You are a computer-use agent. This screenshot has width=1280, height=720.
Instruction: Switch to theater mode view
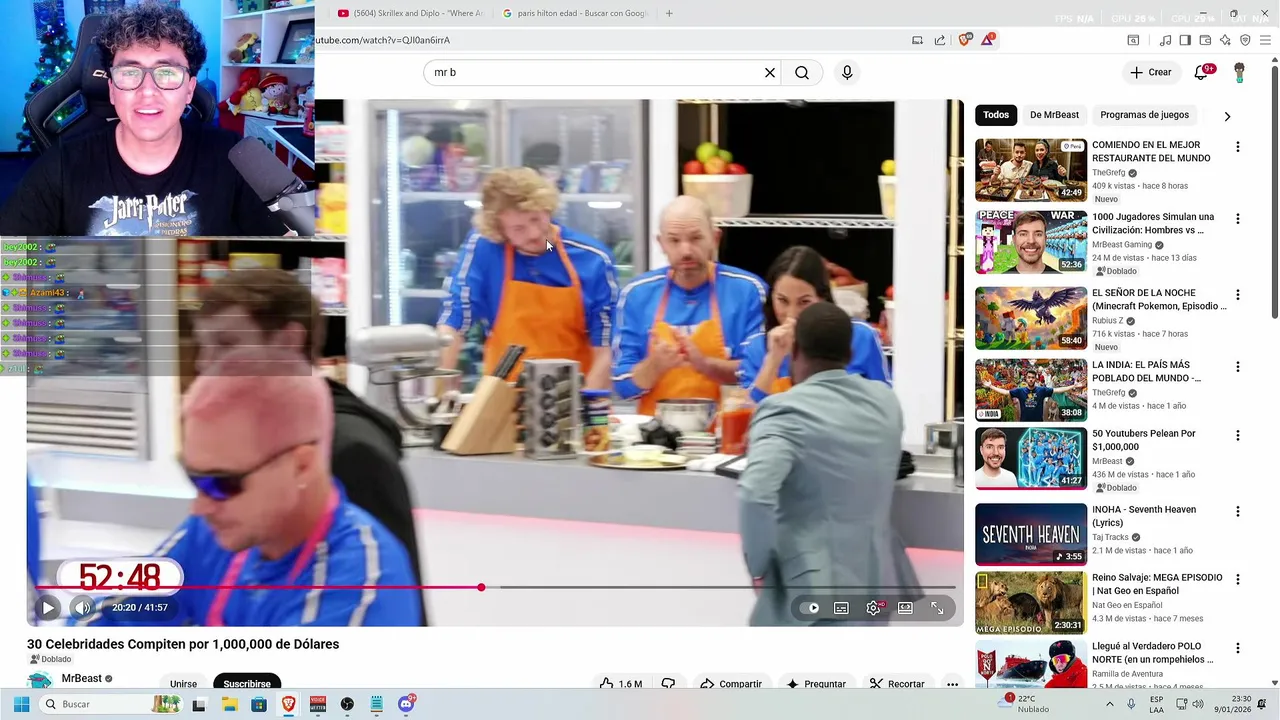(905, 608)
